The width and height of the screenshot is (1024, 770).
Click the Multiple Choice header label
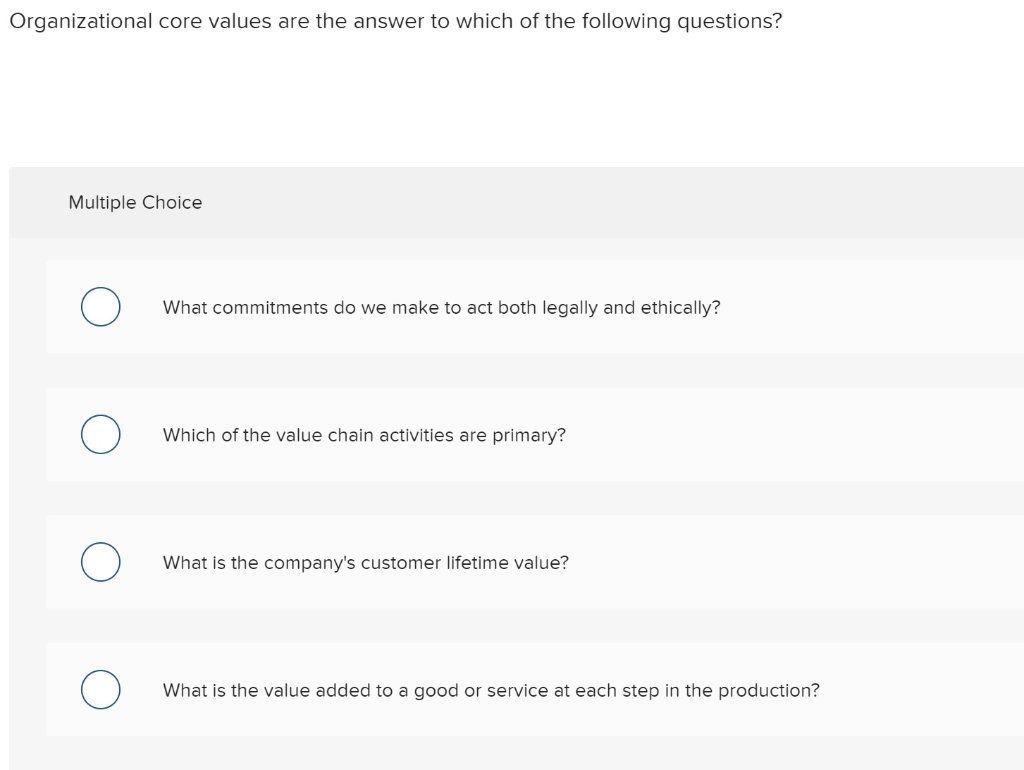[x=135, y=202]
